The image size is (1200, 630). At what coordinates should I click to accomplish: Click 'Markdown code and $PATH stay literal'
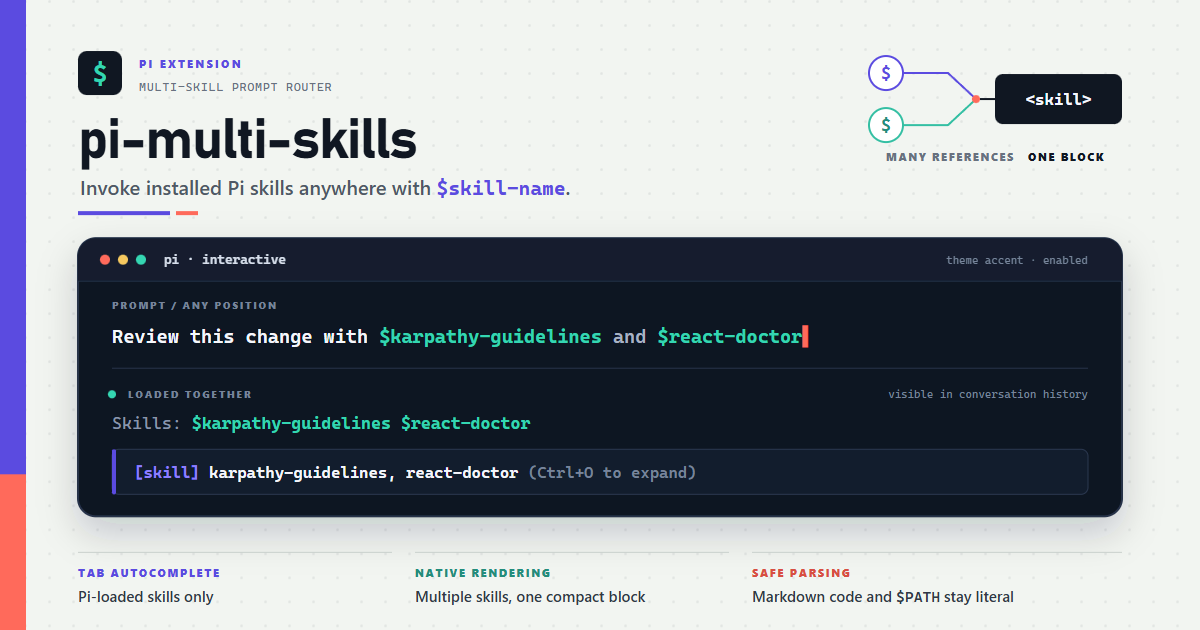tap(883, 597)
